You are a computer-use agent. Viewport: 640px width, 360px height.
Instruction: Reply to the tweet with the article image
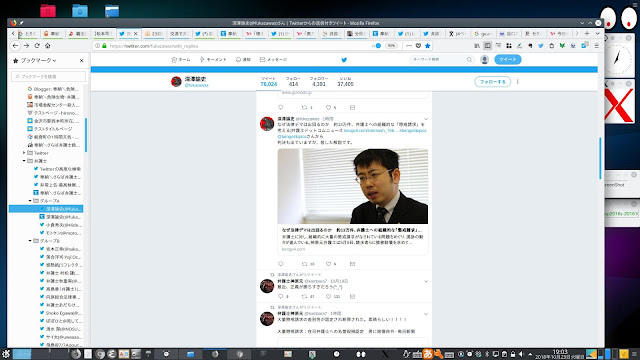tap(280, 264)
